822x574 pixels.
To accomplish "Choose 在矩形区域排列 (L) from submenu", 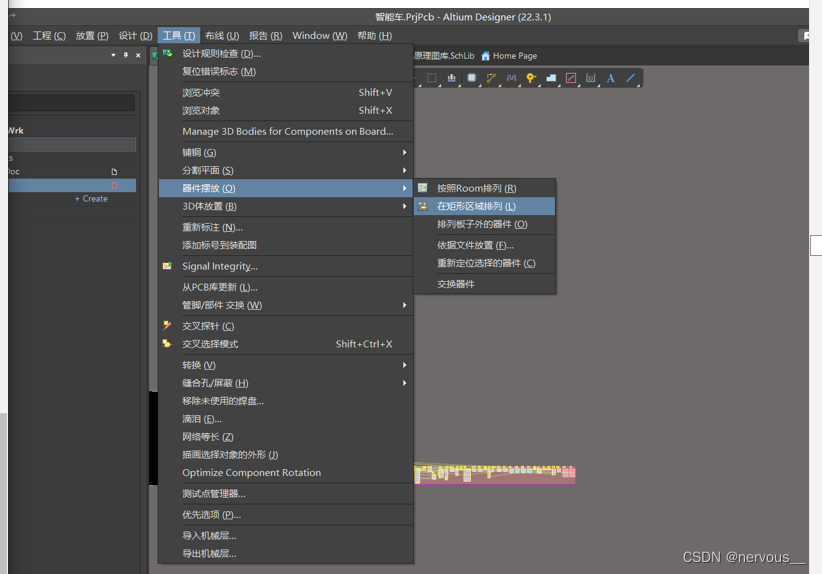I will 476,206.
